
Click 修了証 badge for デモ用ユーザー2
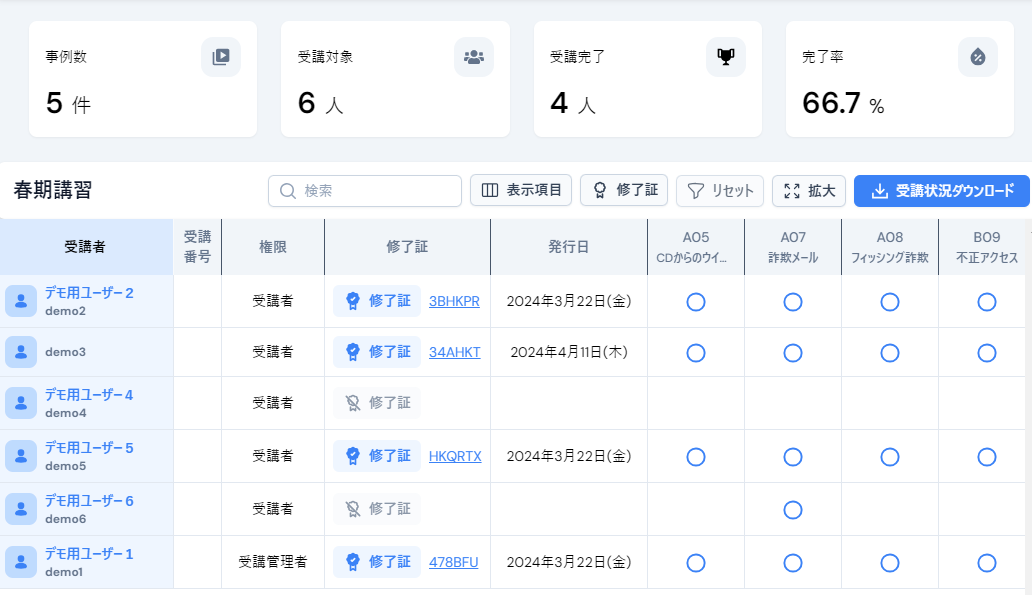point(377,301)
